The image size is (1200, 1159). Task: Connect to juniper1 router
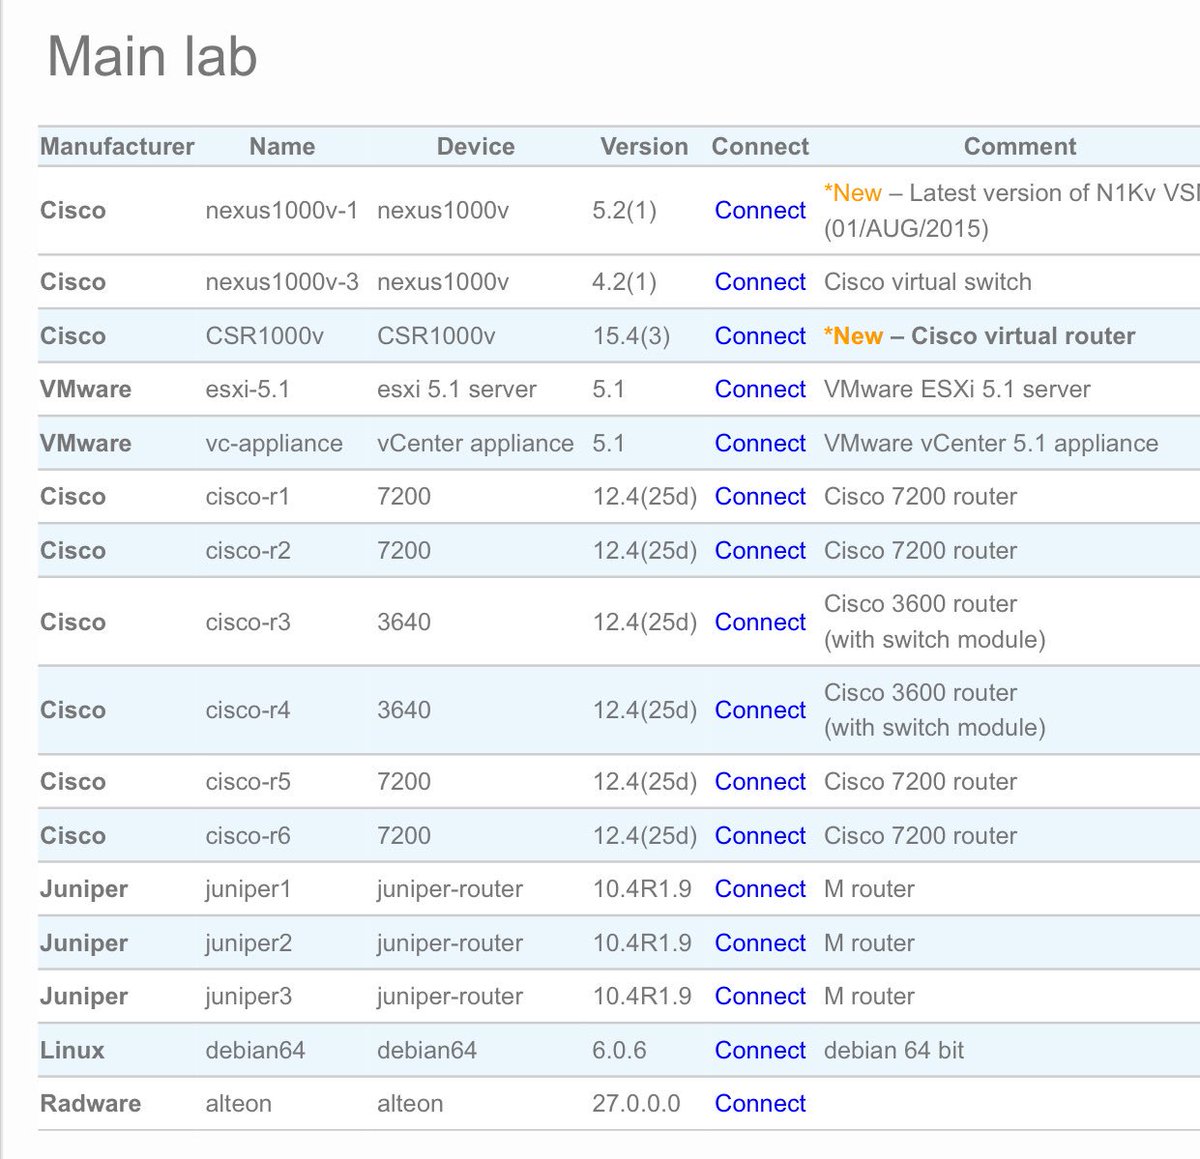pyautogui.click(x=760, y=889)
